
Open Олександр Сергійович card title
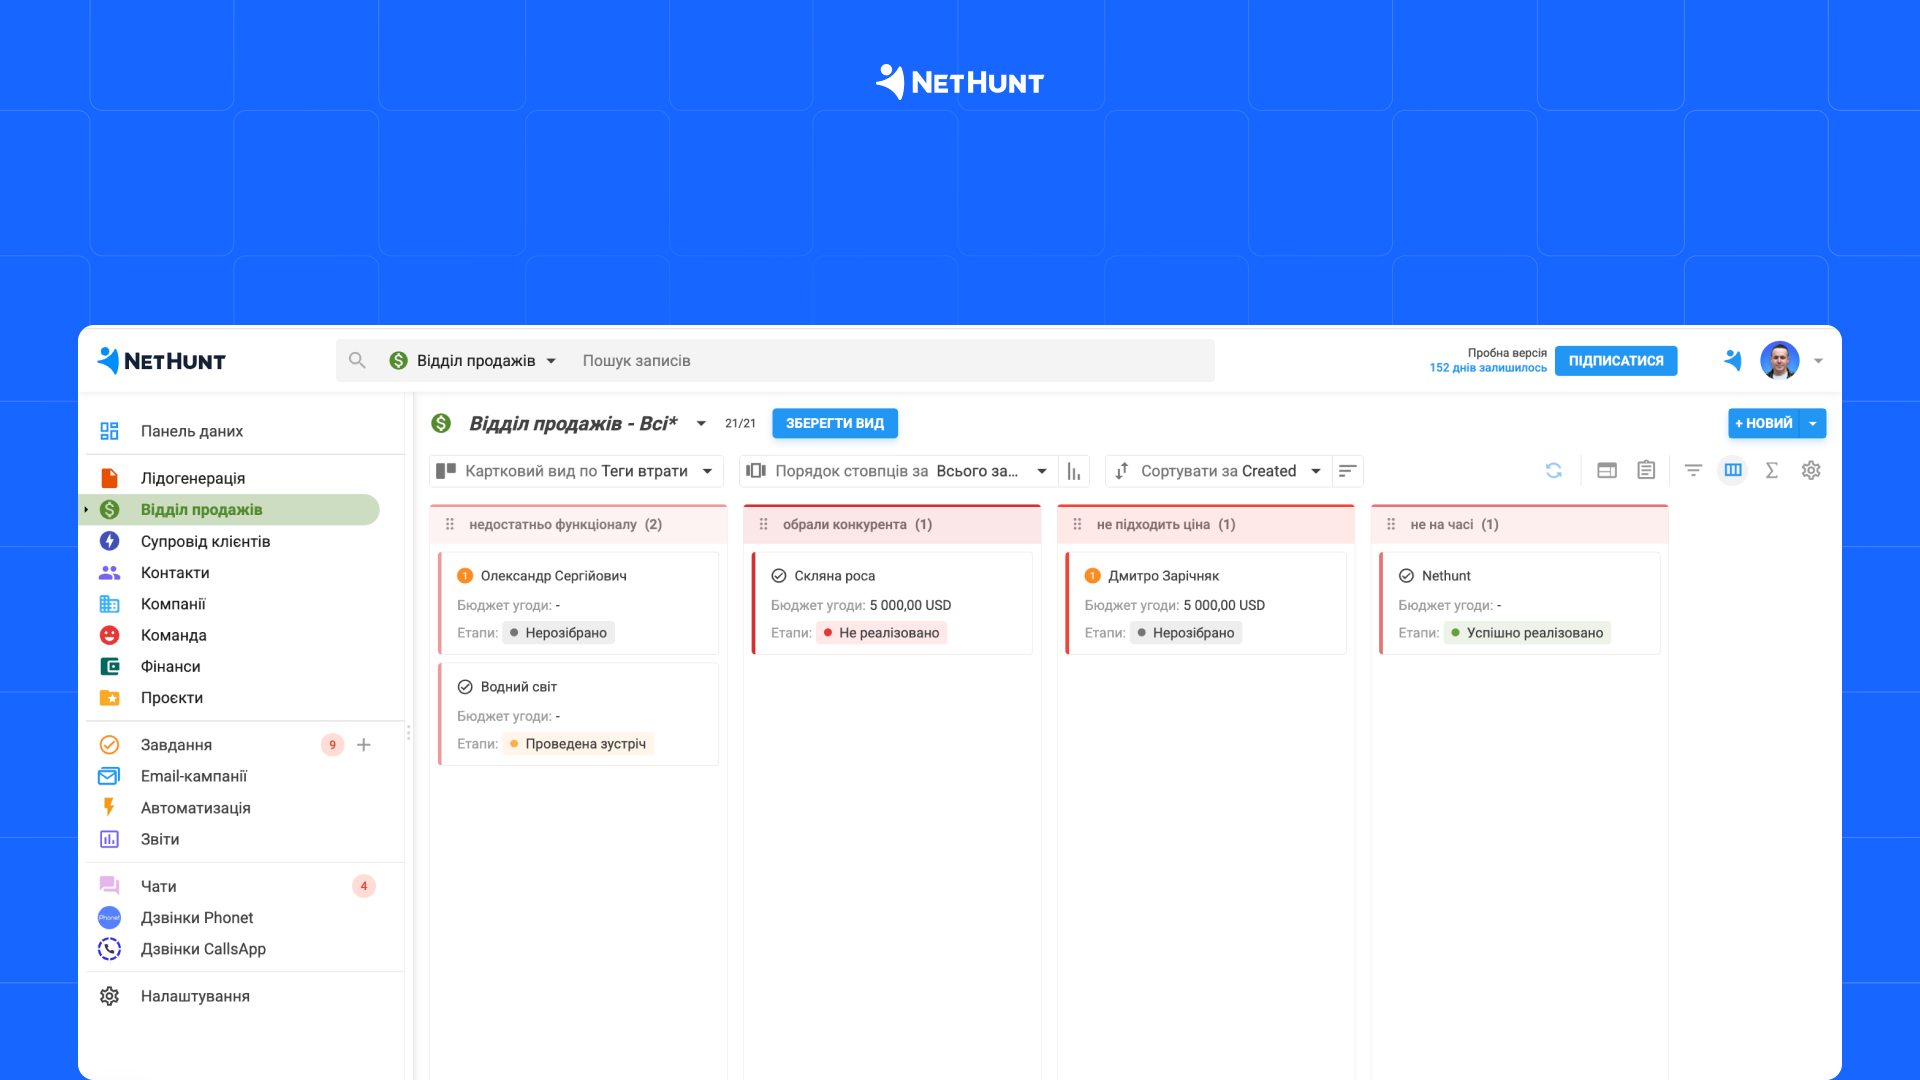554,576
